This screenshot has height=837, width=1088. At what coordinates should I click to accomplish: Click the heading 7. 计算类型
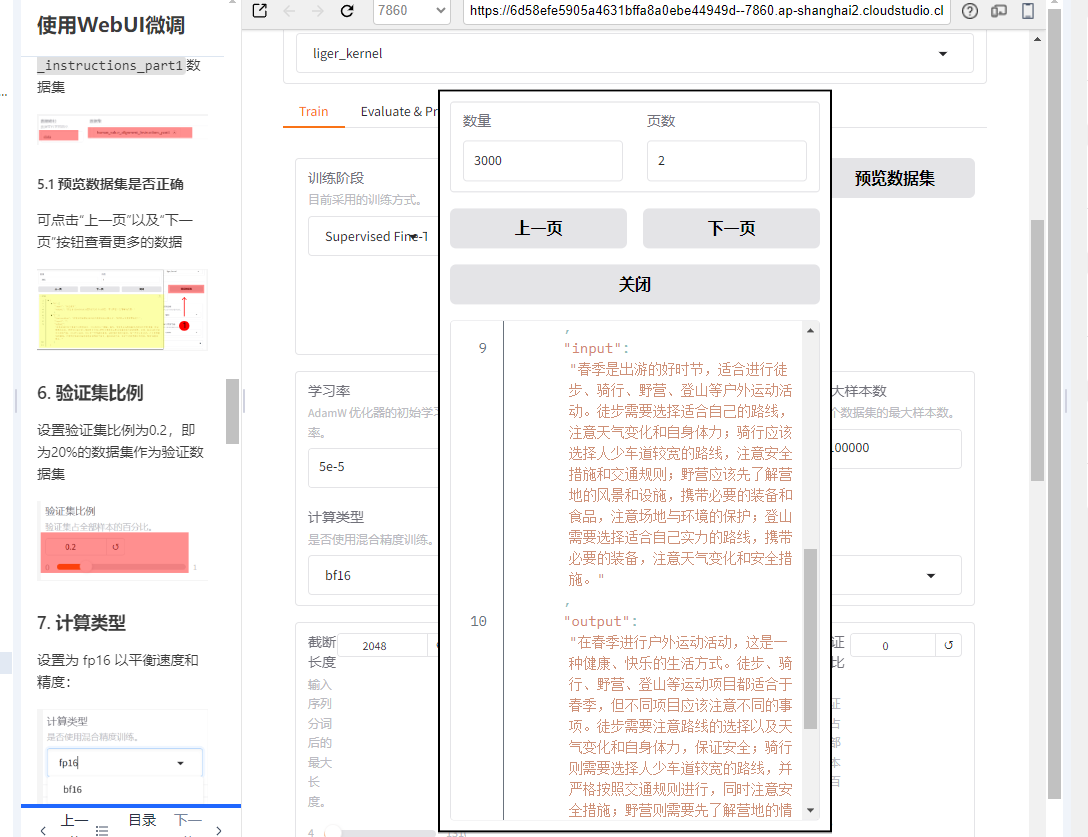pyautogui.click(x=81, y=623)
